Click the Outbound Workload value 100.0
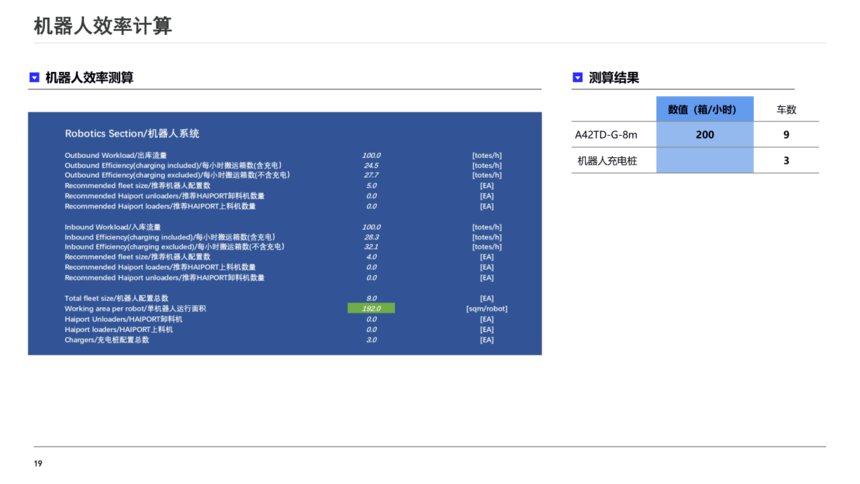 (x=371, y=155)
